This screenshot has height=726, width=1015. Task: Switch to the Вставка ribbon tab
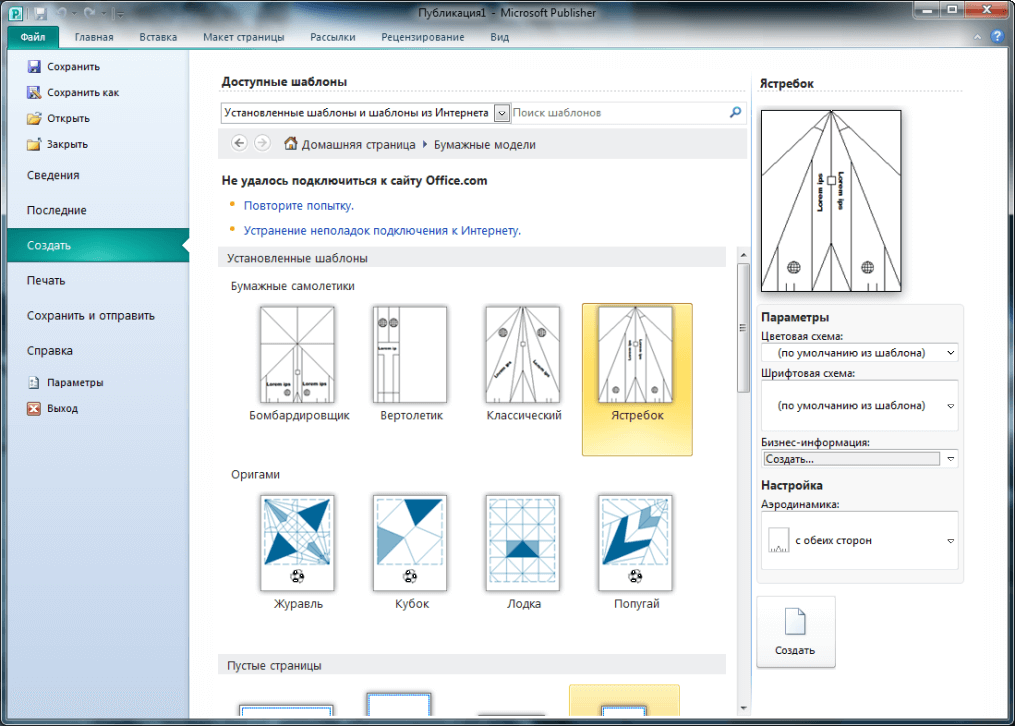(x=158, y=37)
